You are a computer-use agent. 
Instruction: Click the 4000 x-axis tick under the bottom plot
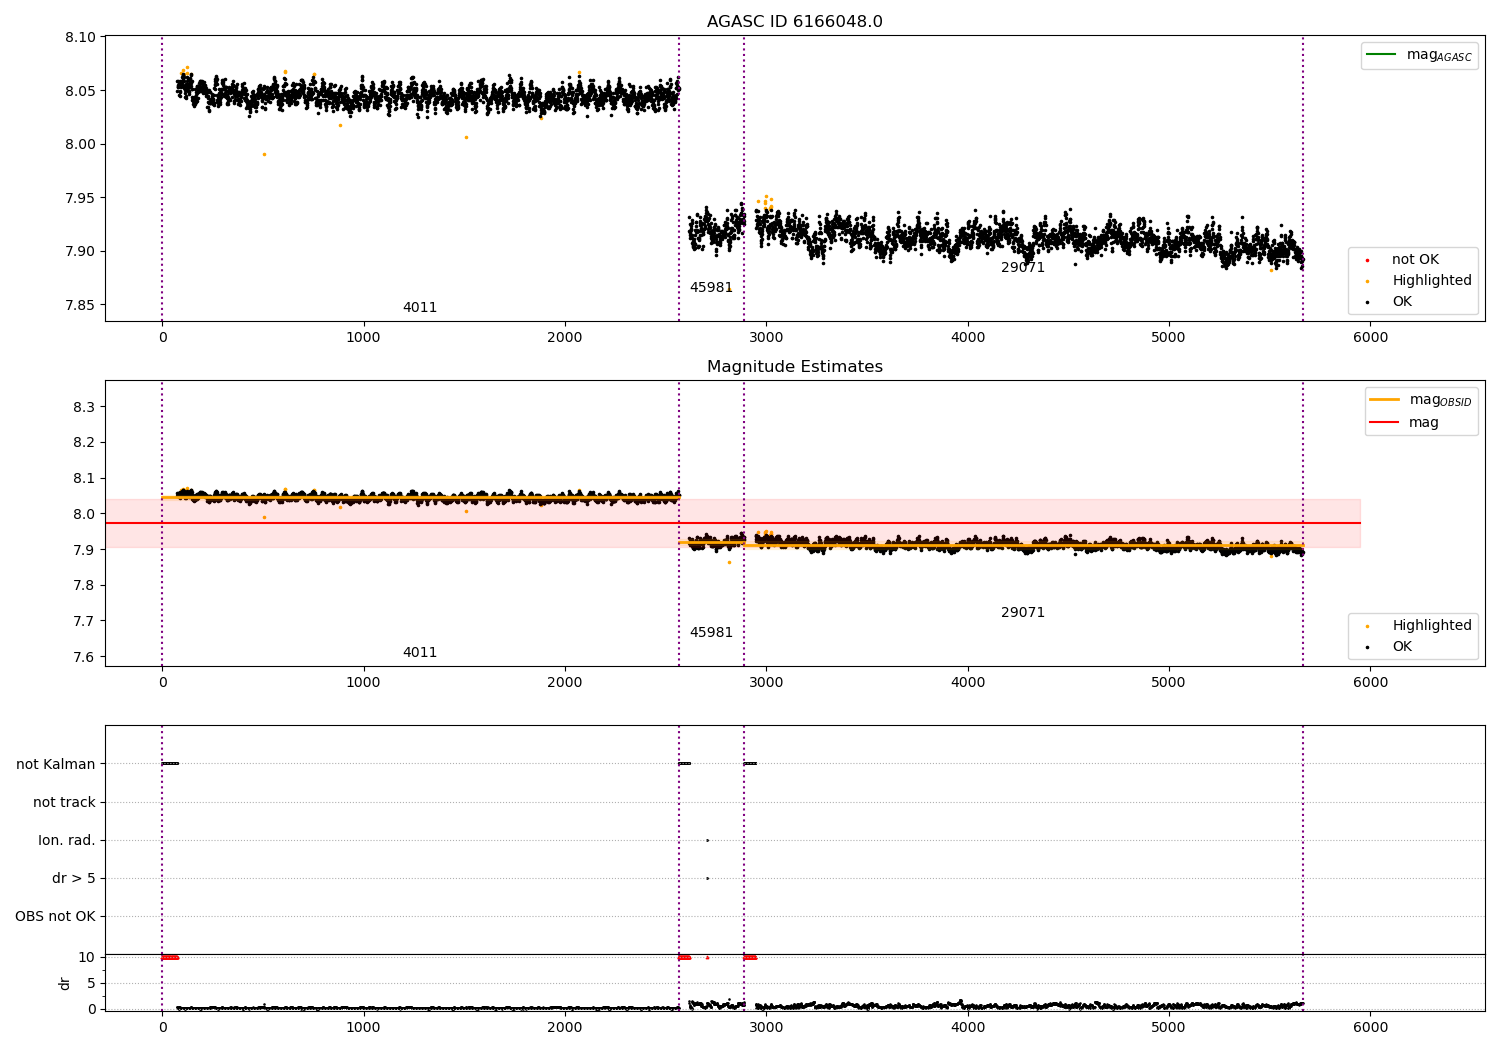968,1028
